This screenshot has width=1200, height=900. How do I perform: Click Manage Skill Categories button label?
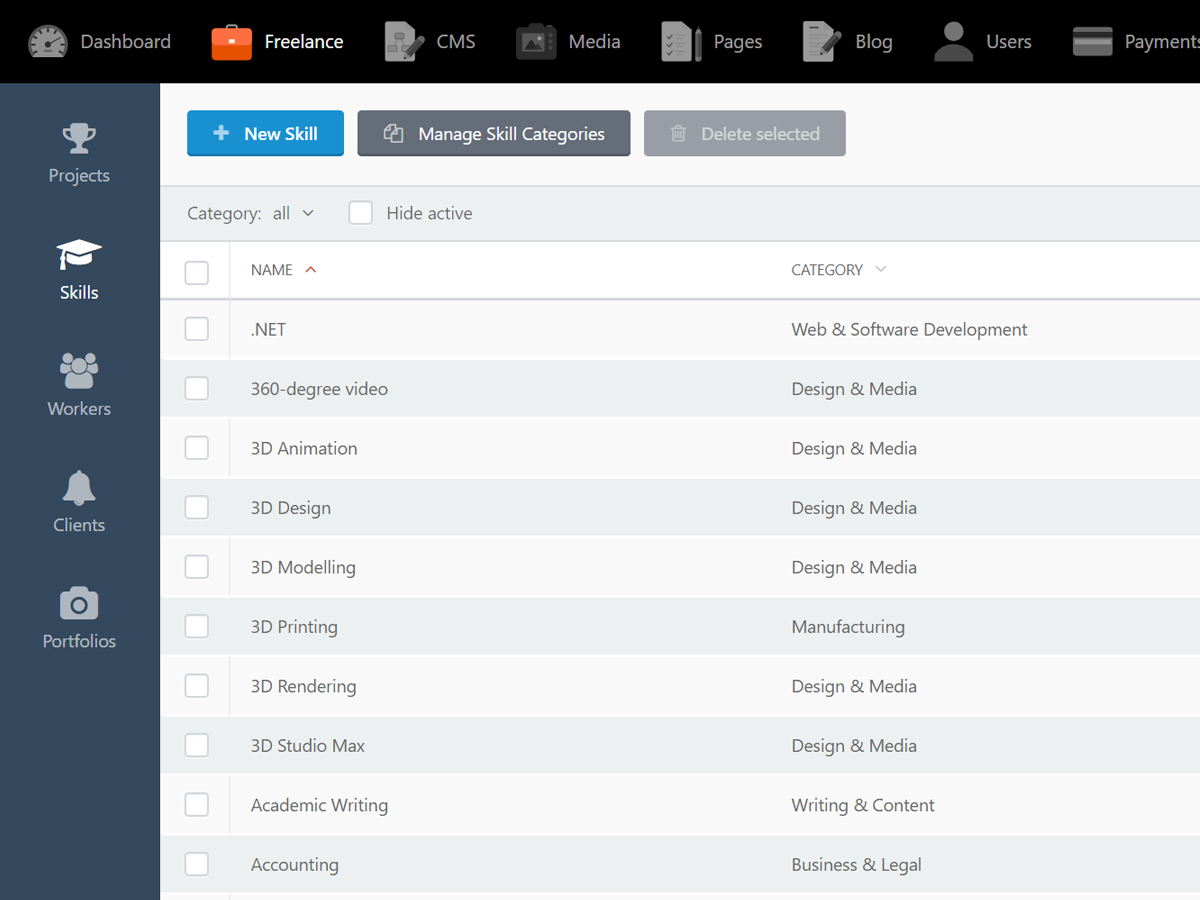coord(511,134)
